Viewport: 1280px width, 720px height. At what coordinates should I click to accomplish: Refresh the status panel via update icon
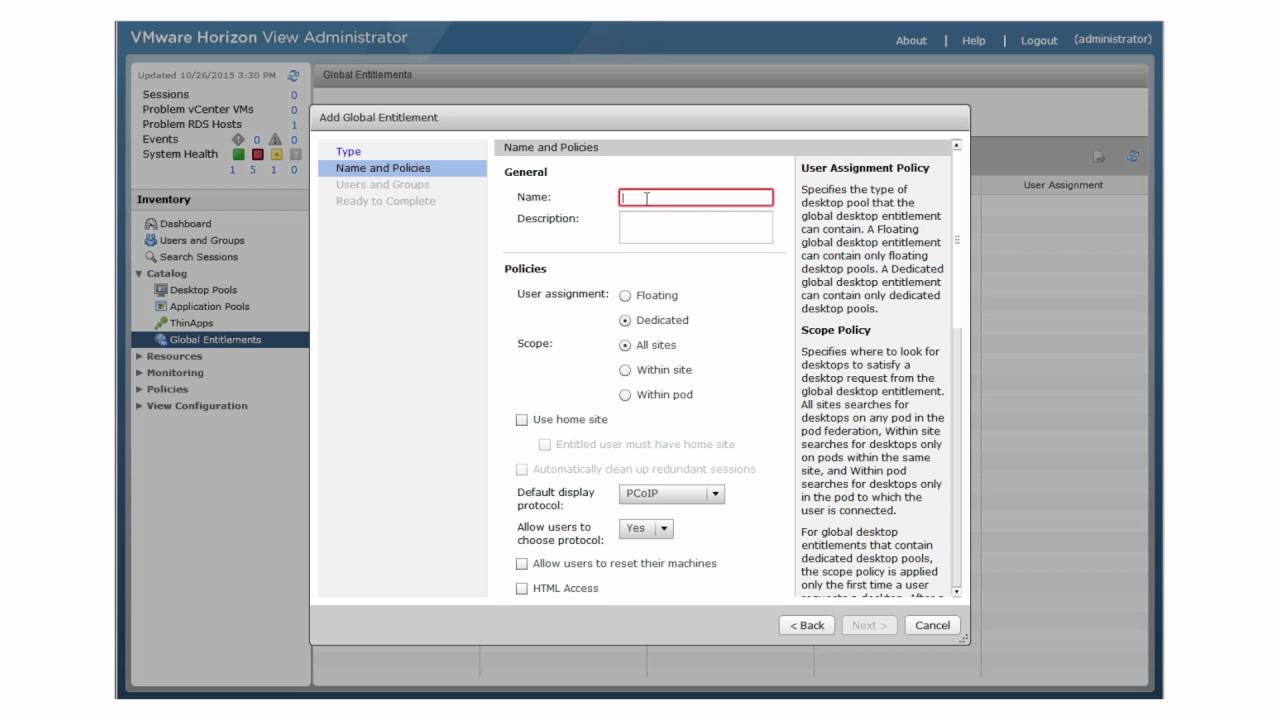pyautogui.click(x=293, y=75)
